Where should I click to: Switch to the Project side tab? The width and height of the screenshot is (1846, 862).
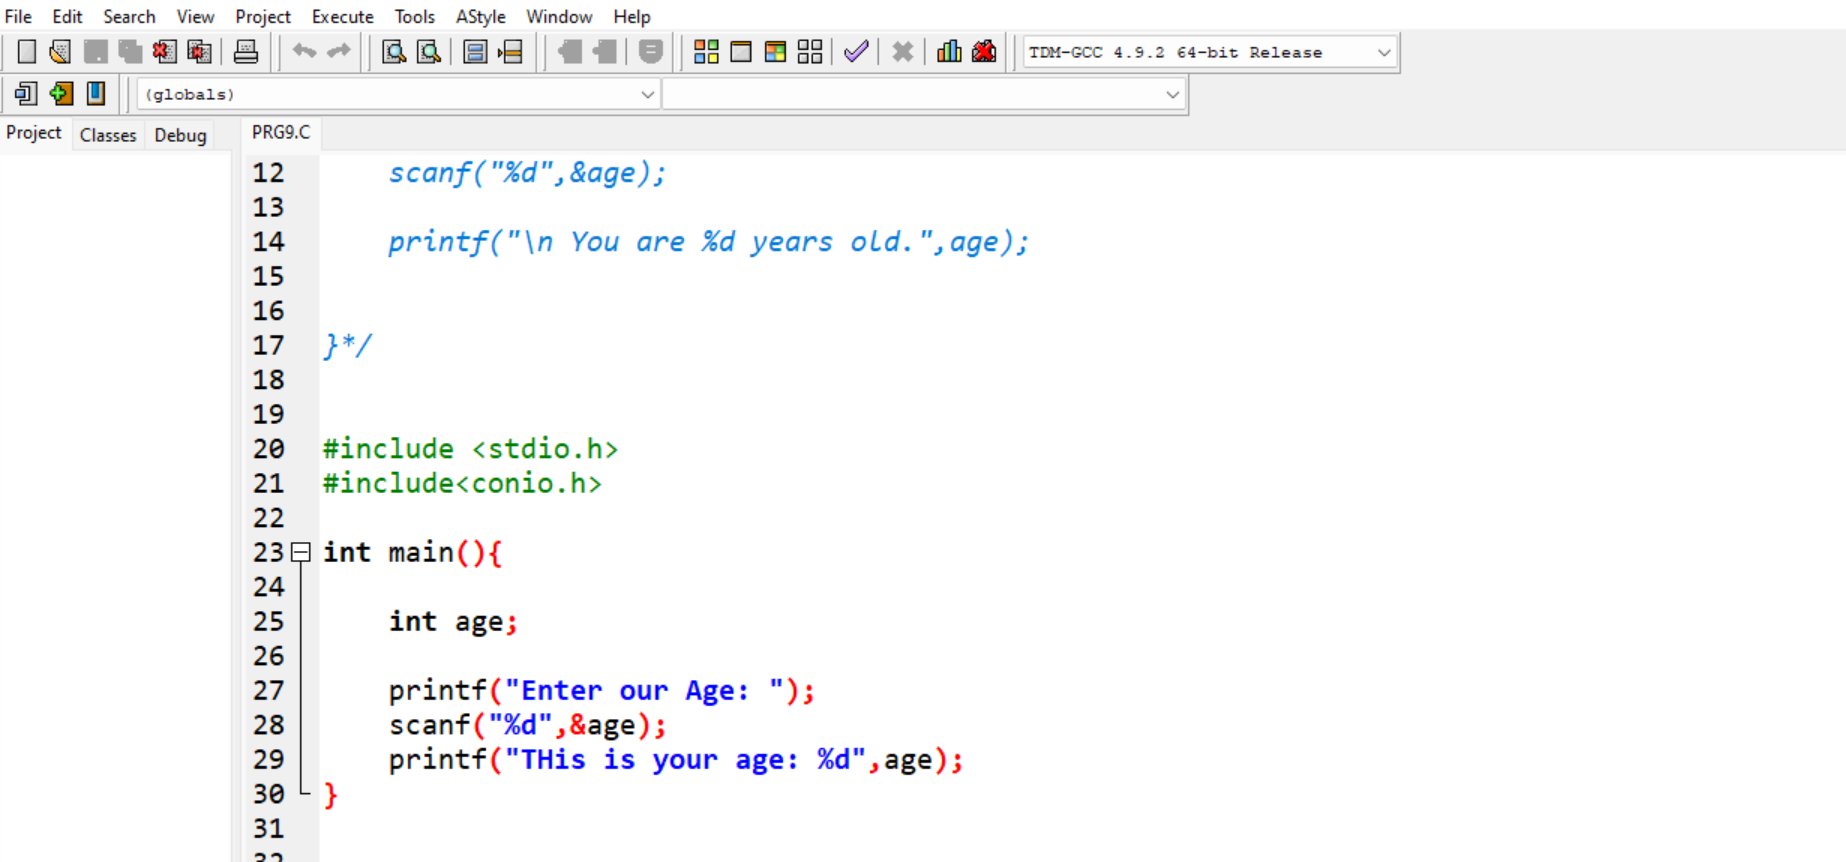(x=34, y=133)
